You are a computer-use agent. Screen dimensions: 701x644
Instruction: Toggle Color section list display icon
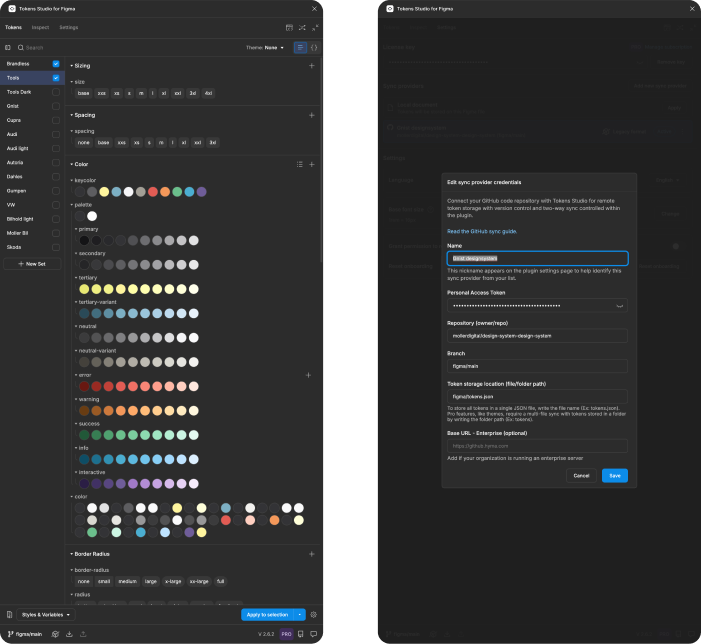300,164
